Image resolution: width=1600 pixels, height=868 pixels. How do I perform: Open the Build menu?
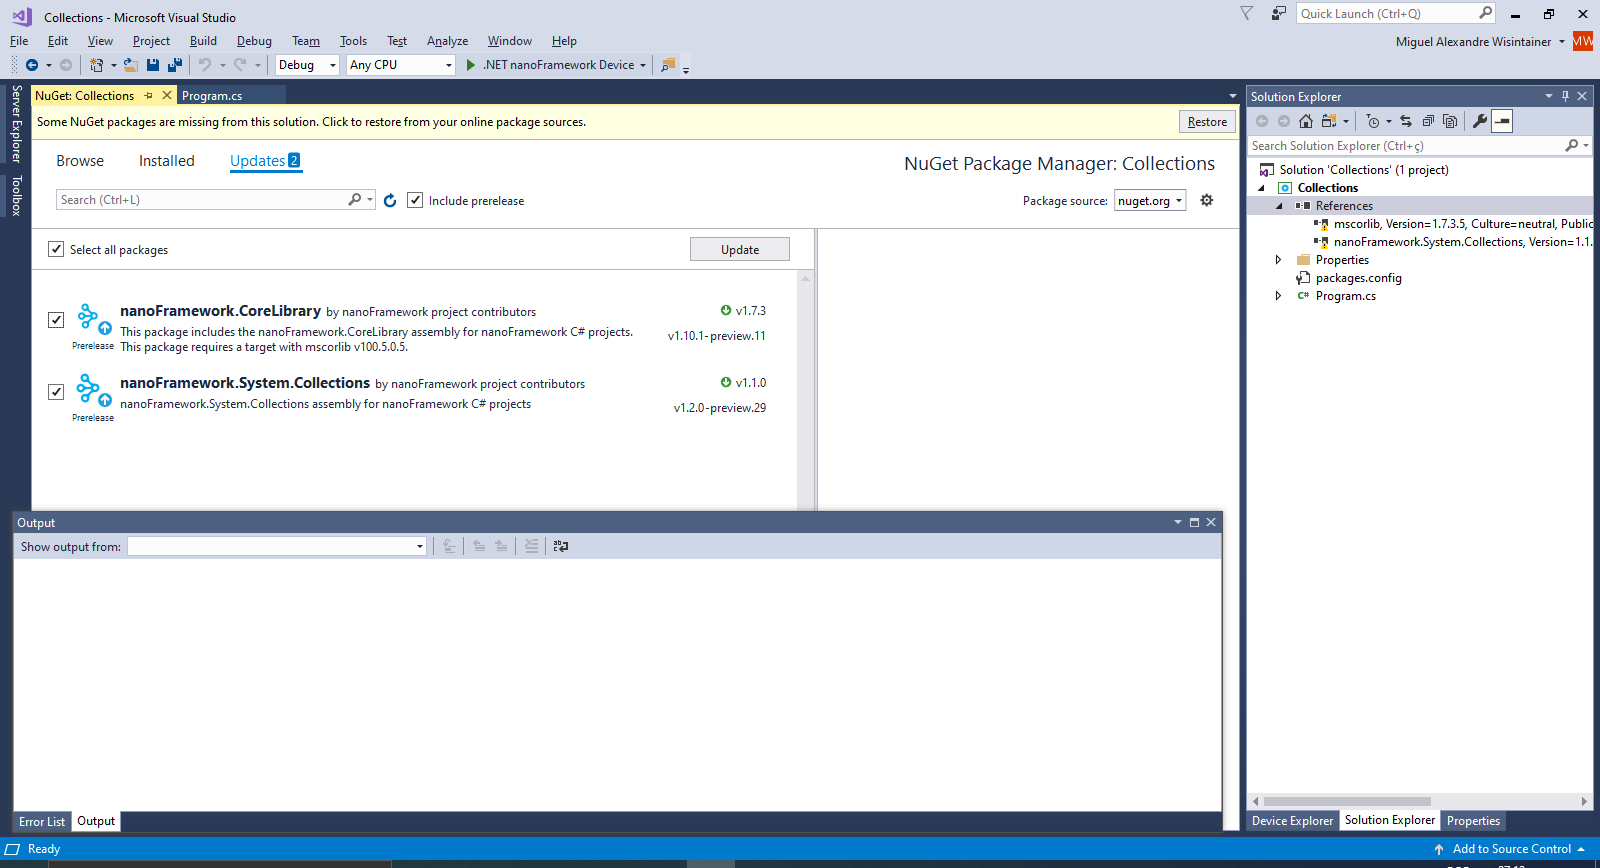(203, 41)
